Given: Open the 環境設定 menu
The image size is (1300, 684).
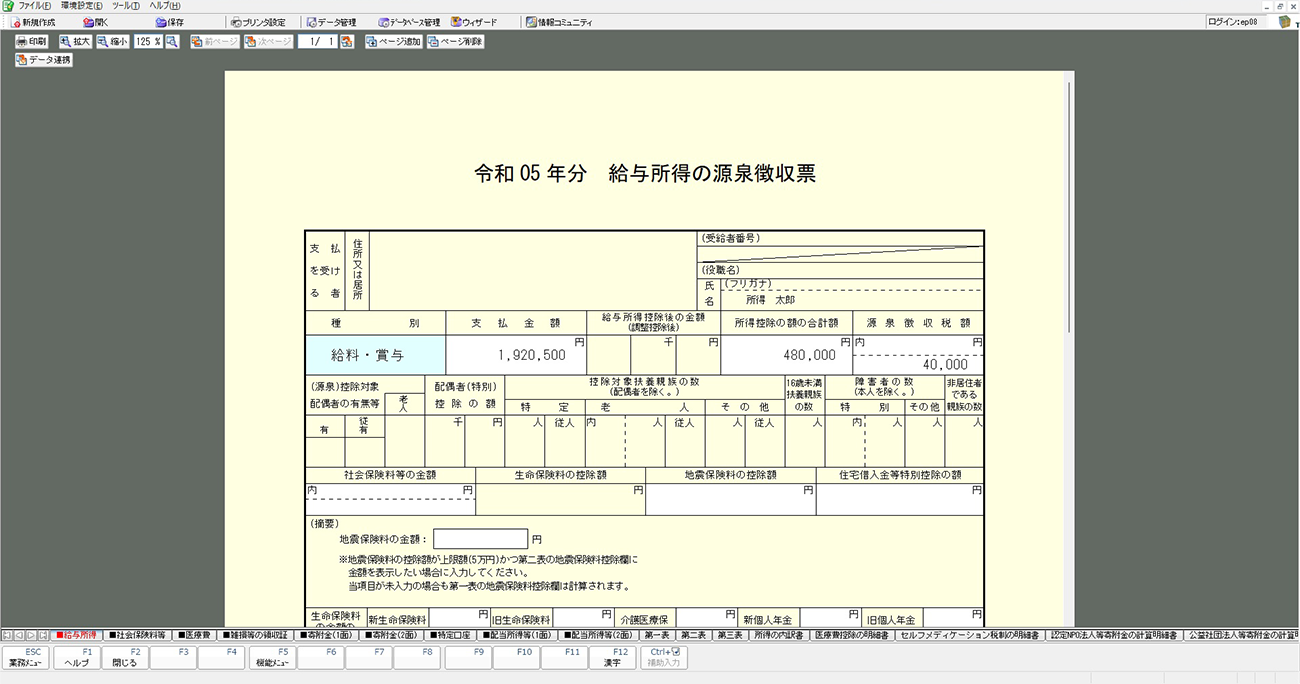Looking at the screenshot, I should click(81, 6).
